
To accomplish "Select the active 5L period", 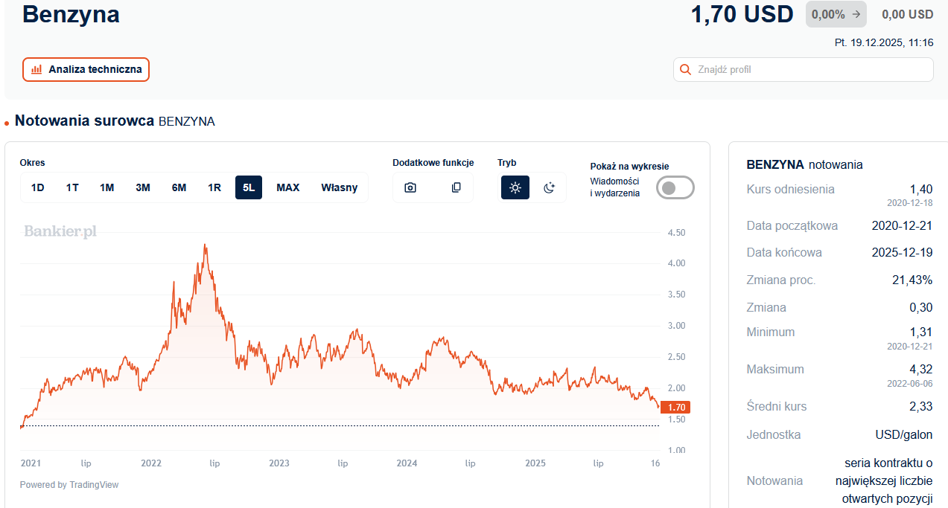I will click(248, 187).
